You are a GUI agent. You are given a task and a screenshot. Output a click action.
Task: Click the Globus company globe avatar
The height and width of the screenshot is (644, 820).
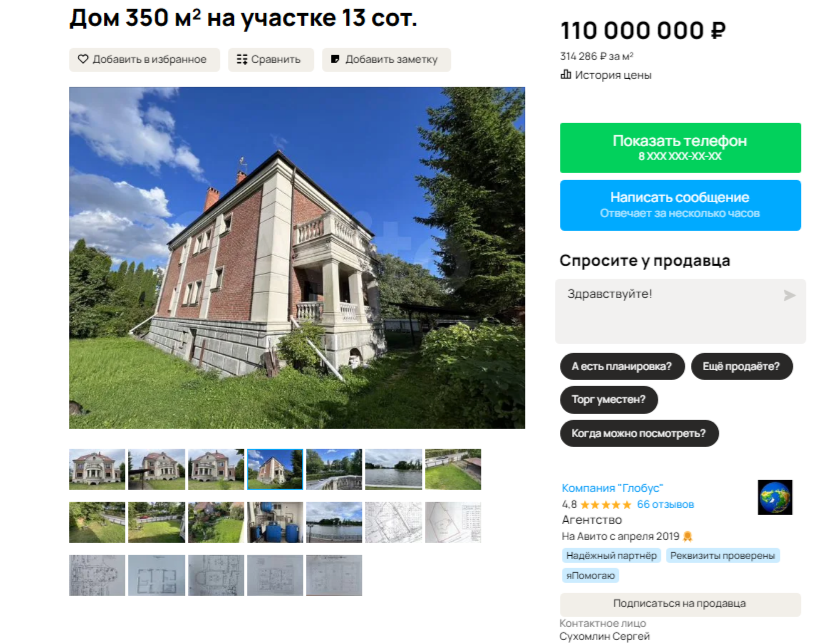775,498
